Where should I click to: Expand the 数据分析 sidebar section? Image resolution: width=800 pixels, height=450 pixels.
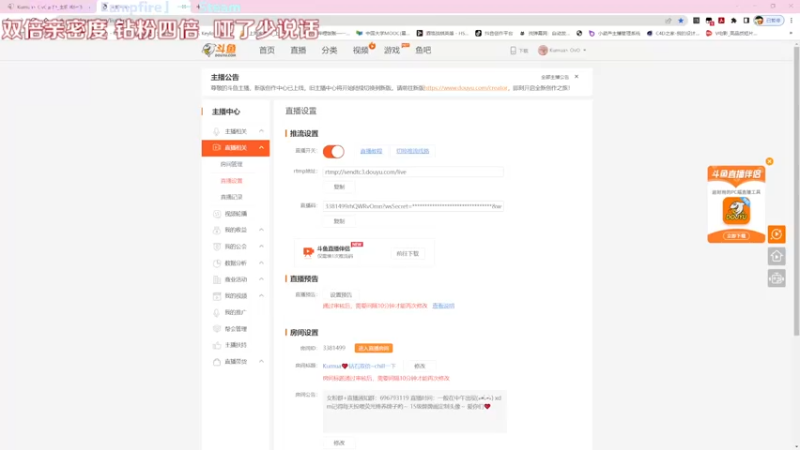[261, 263]
